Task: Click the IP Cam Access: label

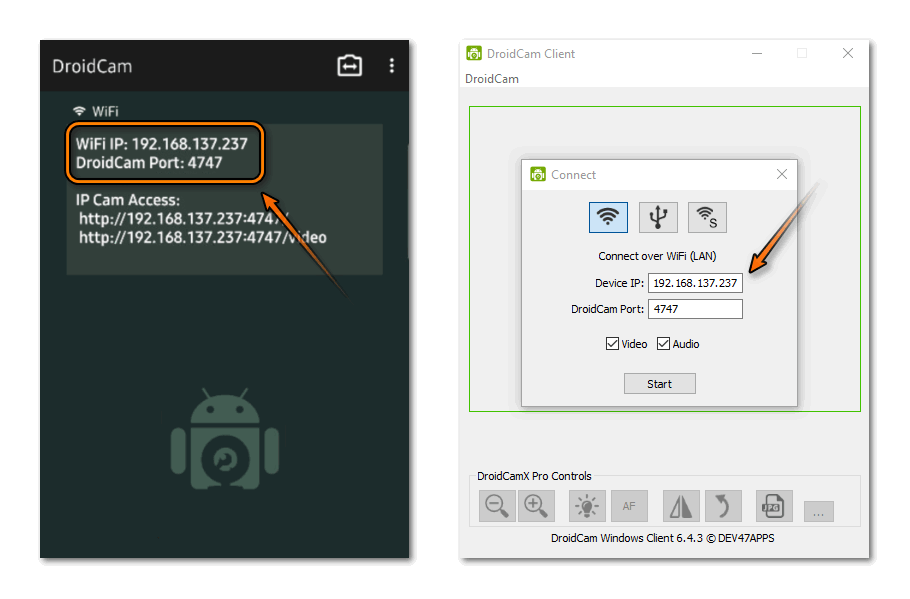Action: point(128,200)
